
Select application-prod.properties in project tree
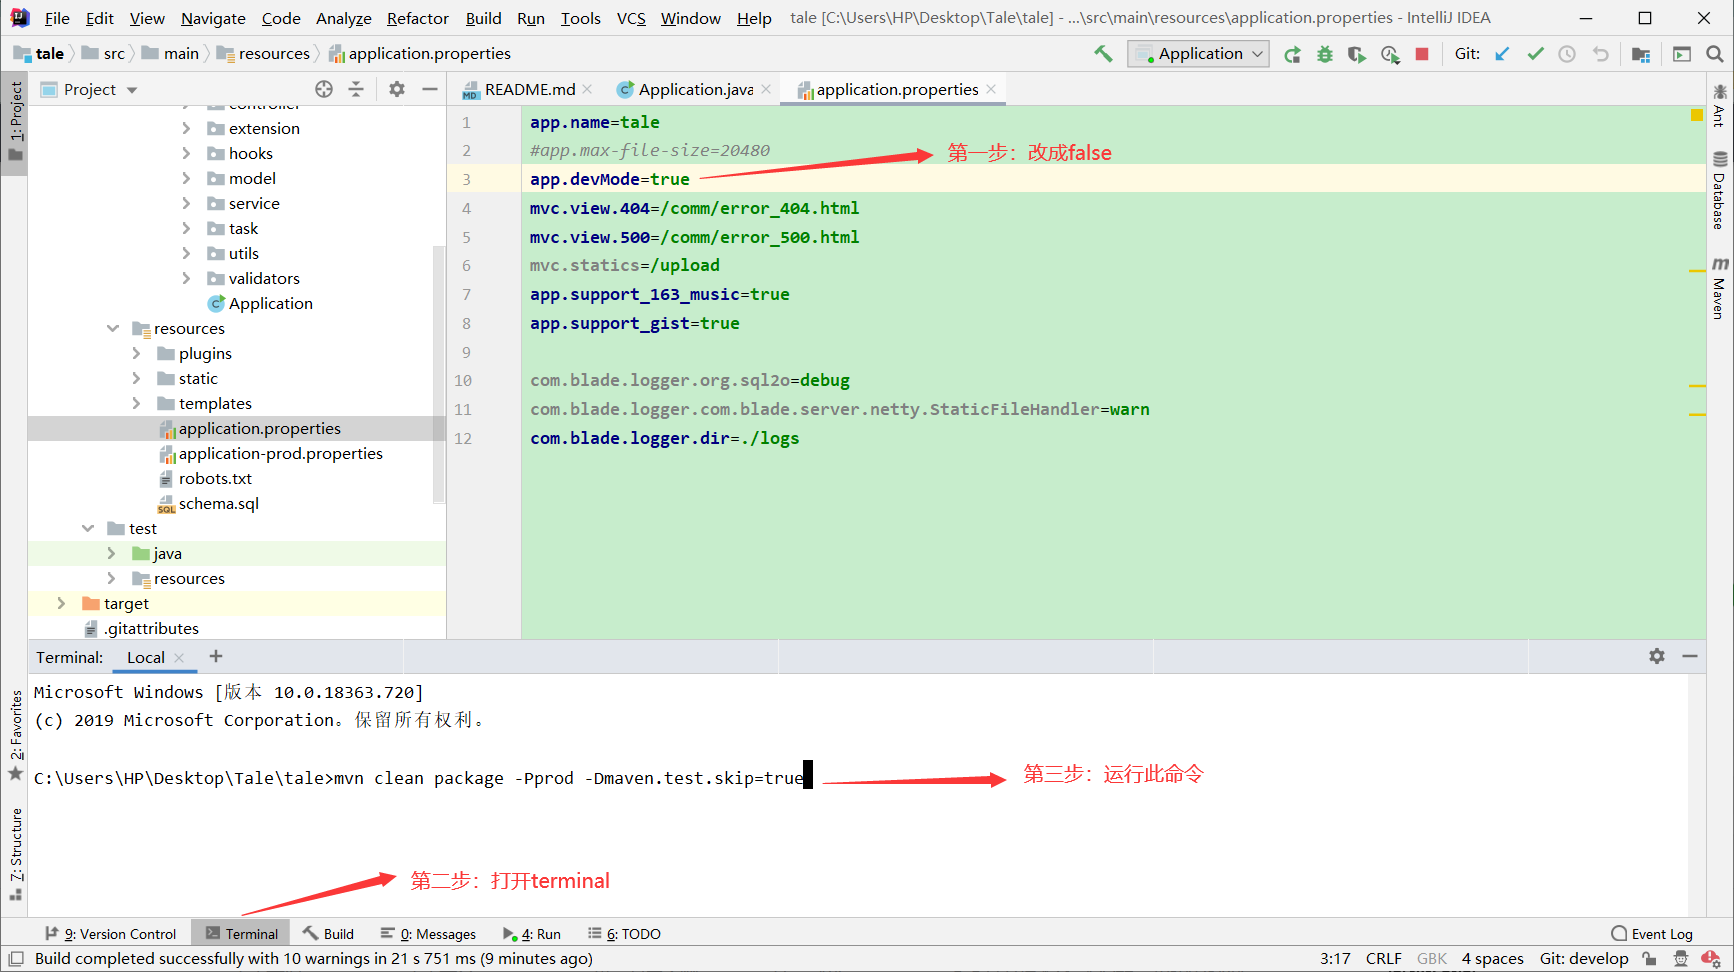281,453
